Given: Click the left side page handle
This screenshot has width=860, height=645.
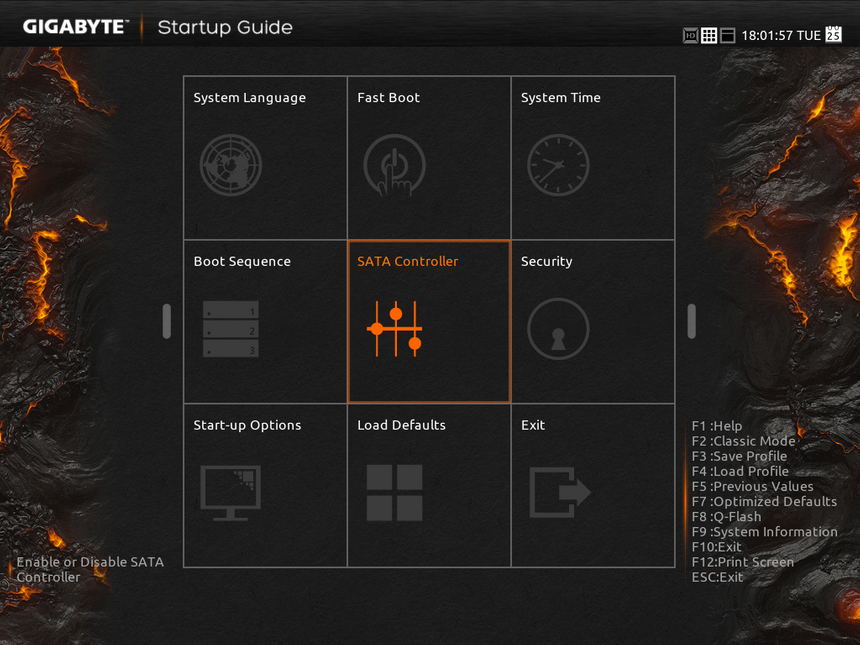Looking at the screenshot, I should point(167,321).
